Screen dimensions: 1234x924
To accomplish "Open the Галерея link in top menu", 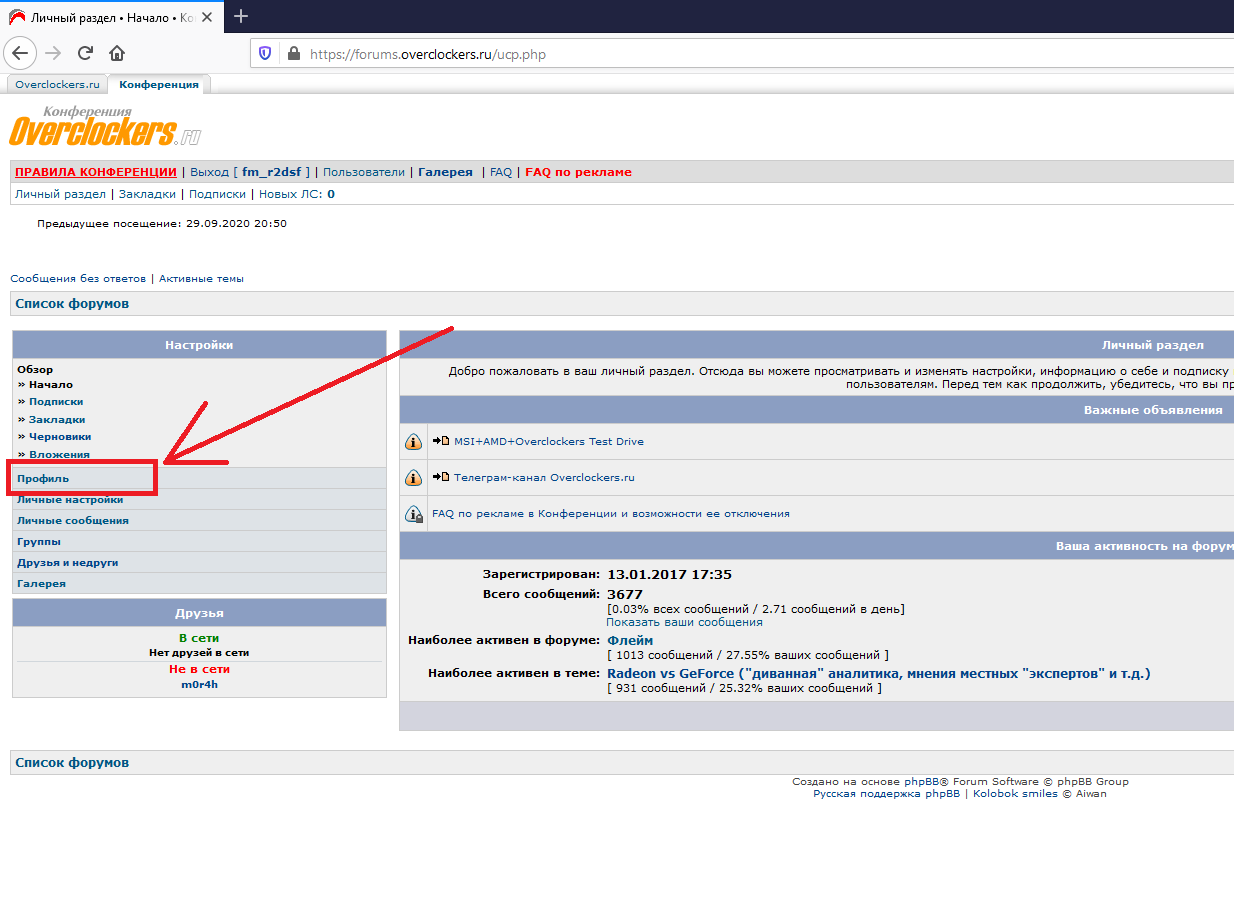I will (x=445, y=172).
